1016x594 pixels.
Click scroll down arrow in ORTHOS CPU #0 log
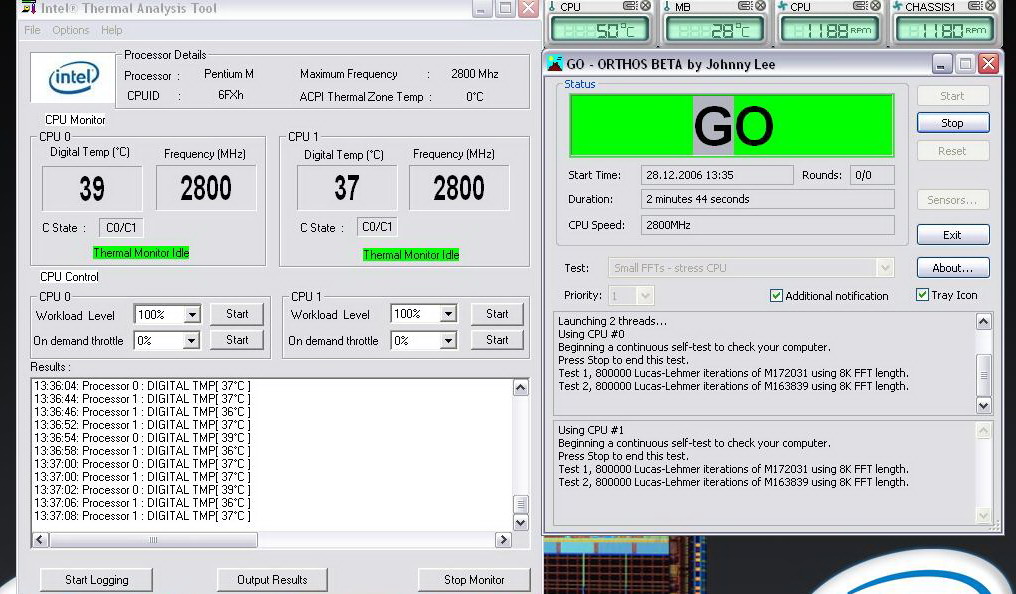click(x=984, y=406)
